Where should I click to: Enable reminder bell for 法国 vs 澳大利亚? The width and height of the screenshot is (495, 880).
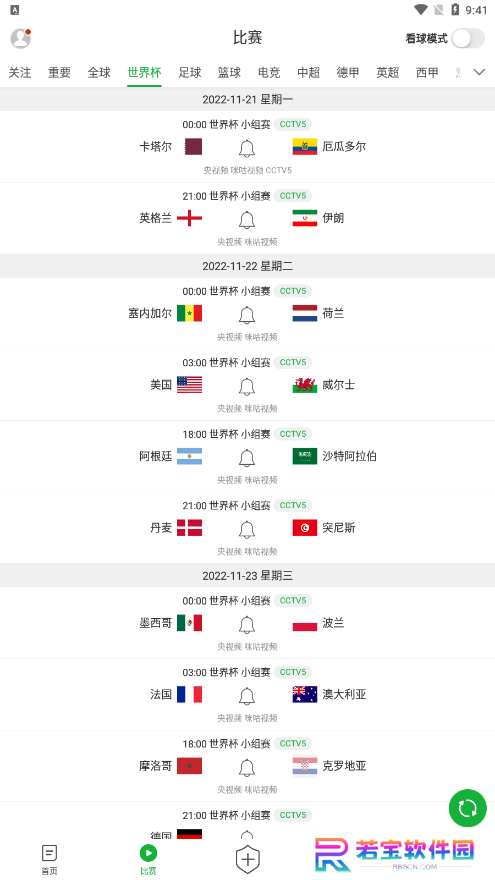pyautogui.click(x=247, y=696)
